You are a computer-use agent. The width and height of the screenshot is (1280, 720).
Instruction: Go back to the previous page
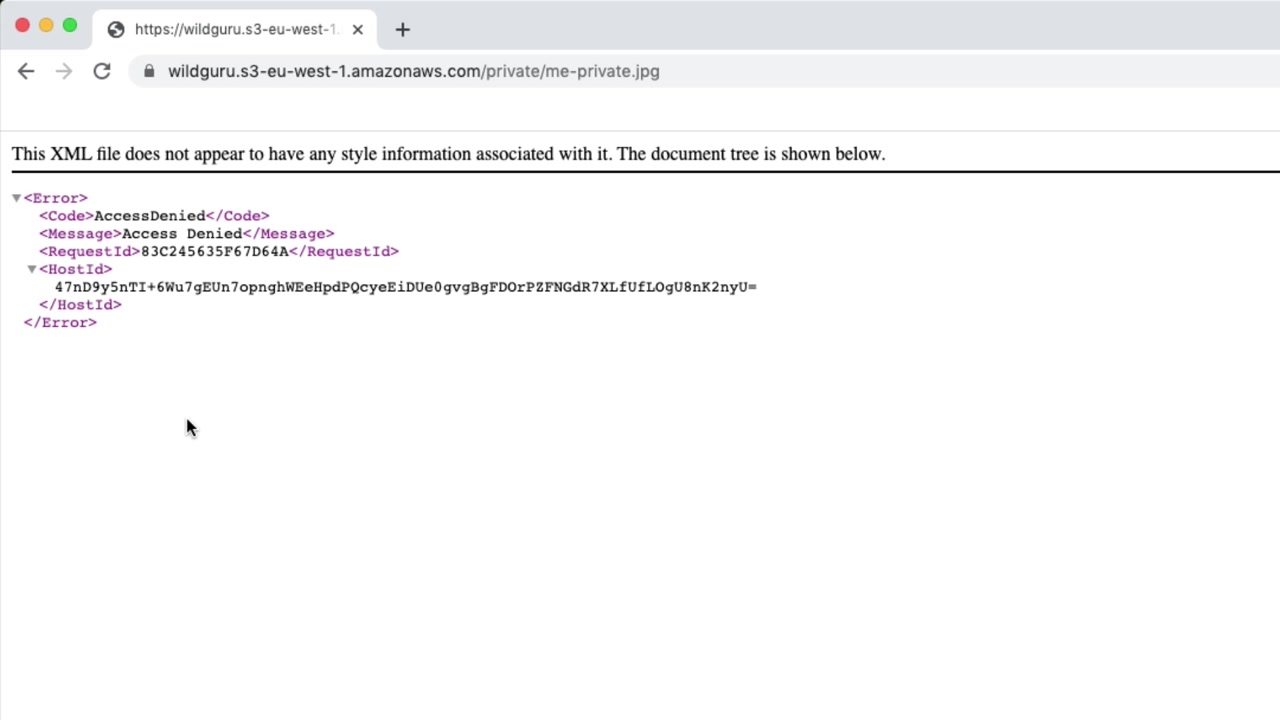click(26, 71)
